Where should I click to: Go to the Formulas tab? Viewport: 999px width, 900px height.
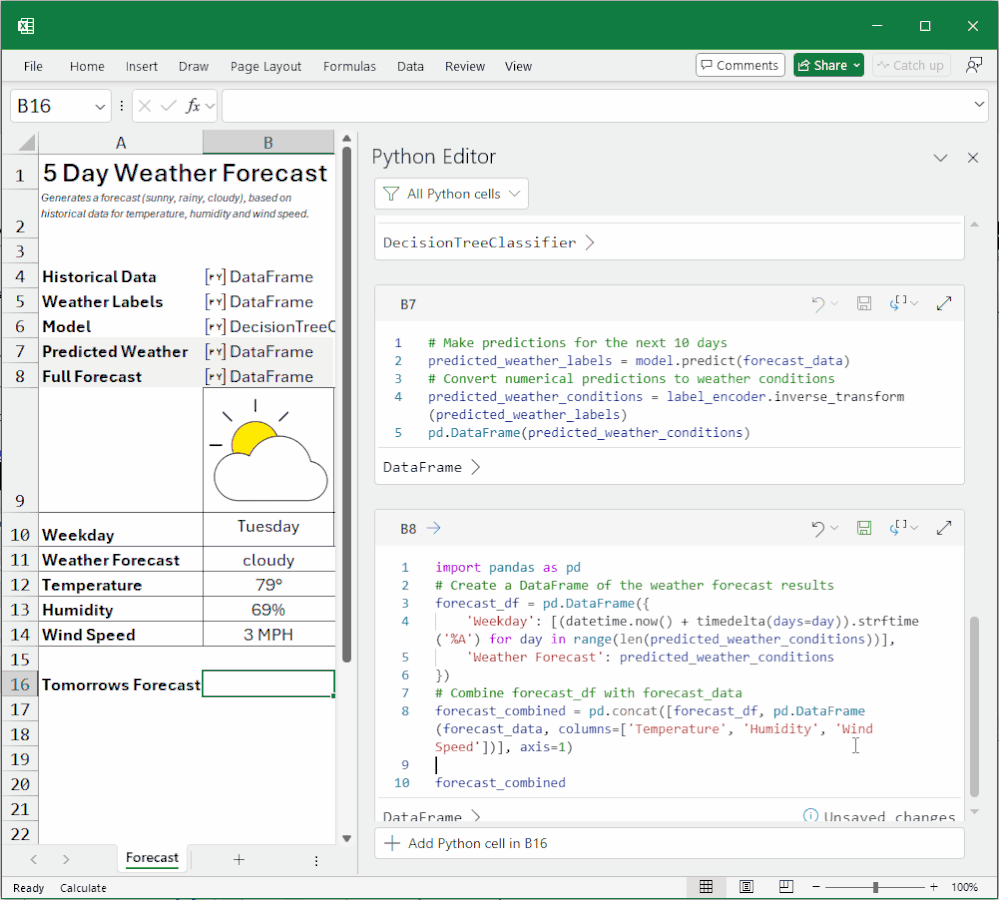point(349,66)
